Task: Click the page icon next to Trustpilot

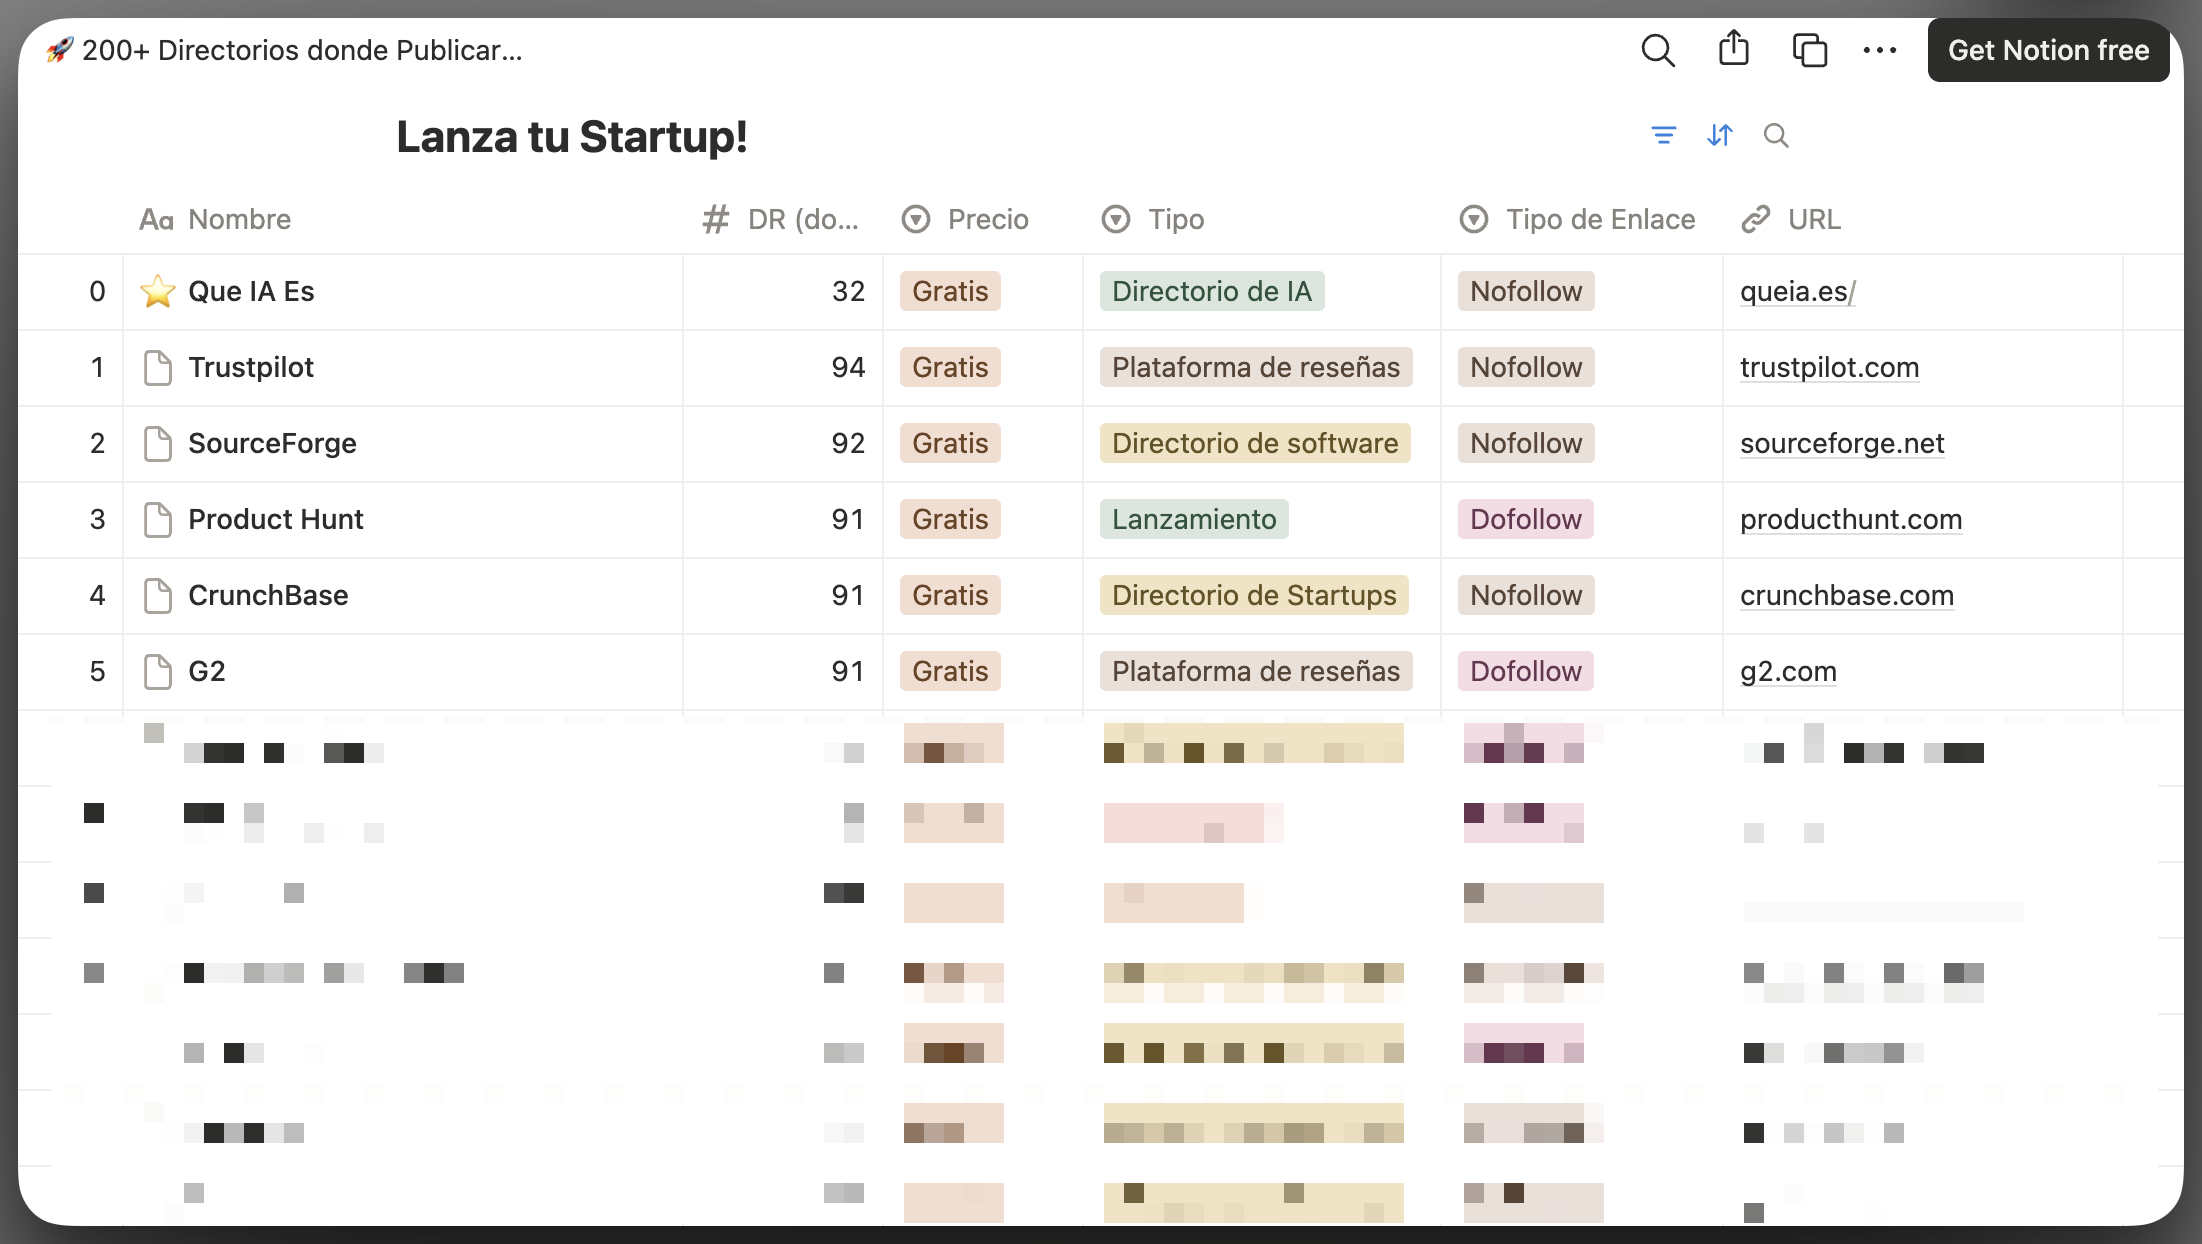Action: pyautogui.click(x=158, y=368)
